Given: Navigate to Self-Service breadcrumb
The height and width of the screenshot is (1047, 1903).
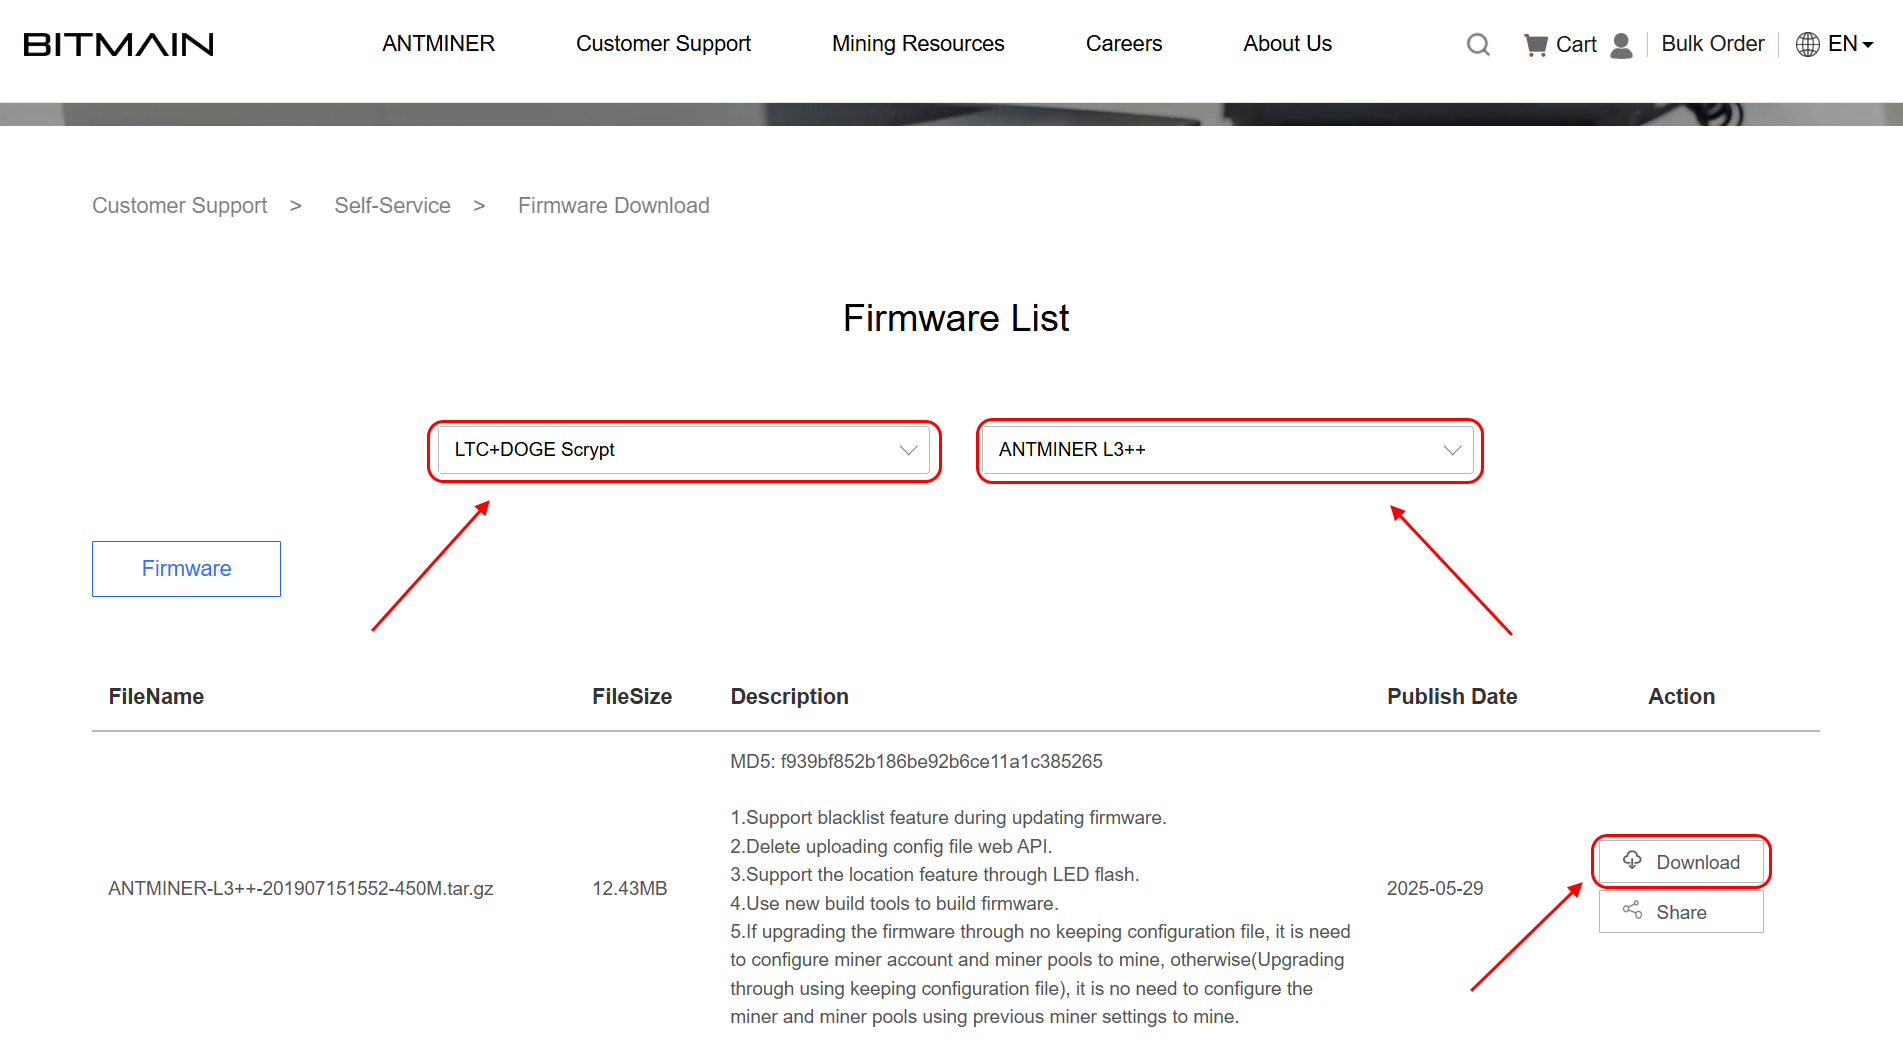Looking at the screenshot, I should click(392, 206).
